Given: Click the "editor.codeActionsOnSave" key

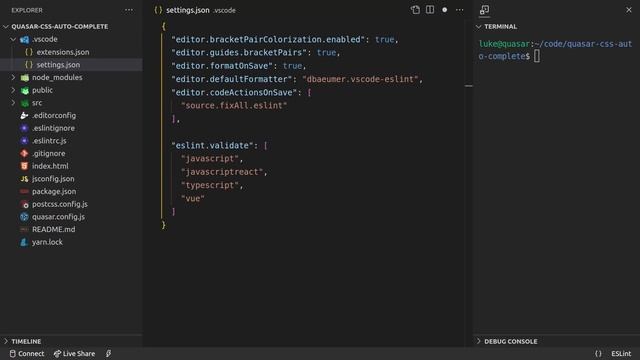Looking at the screenshot, I should 234,92.
